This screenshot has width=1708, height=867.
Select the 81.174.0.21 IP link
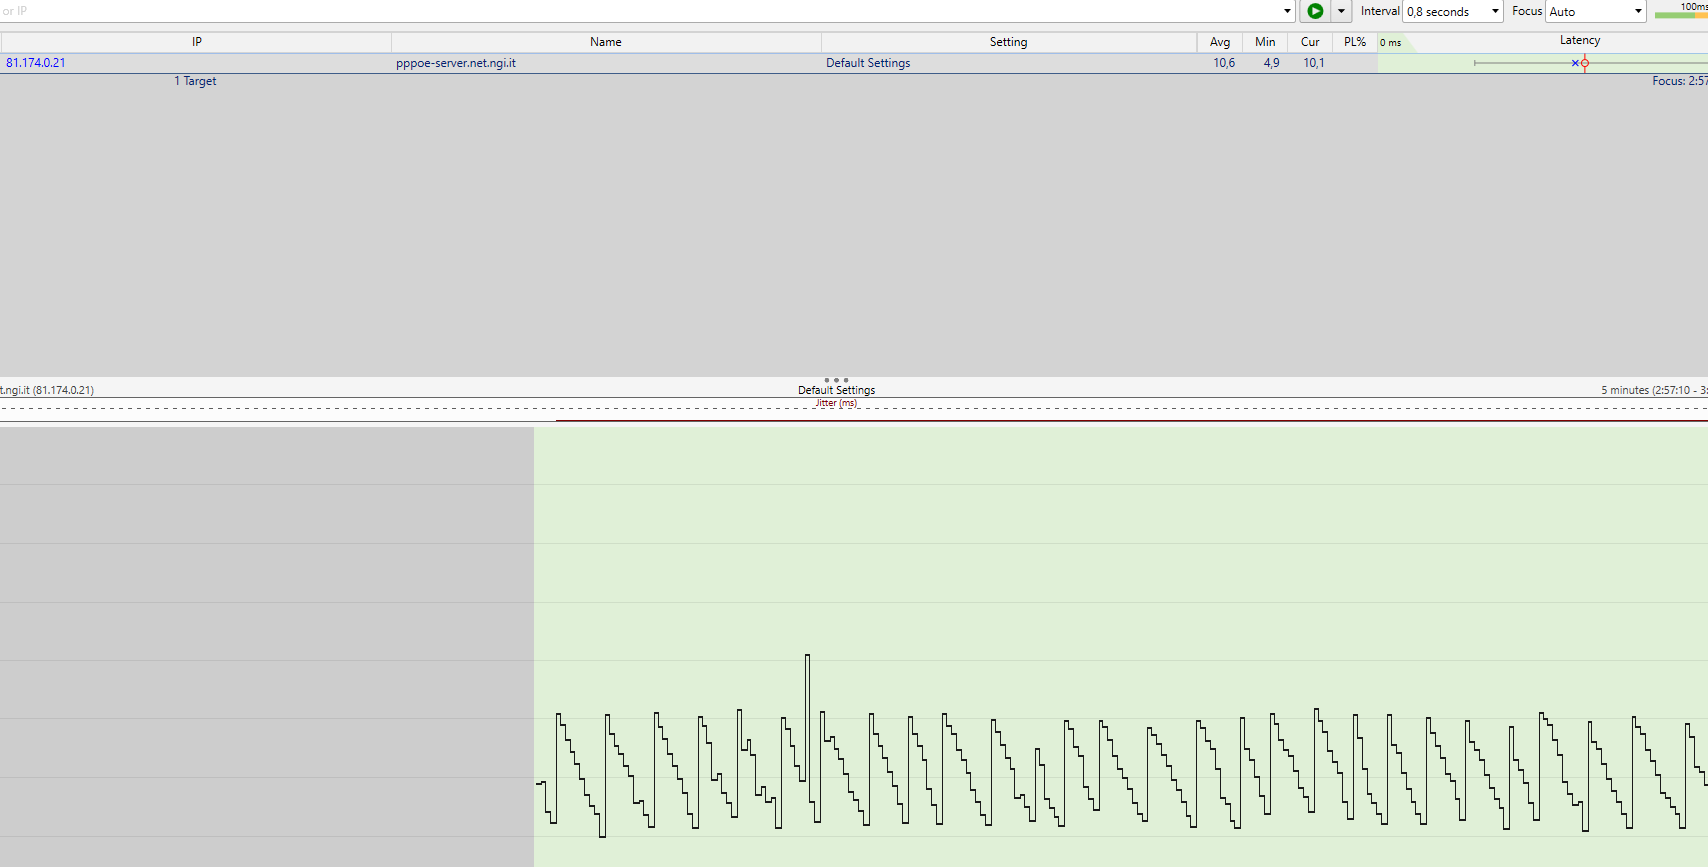[36, 63]
